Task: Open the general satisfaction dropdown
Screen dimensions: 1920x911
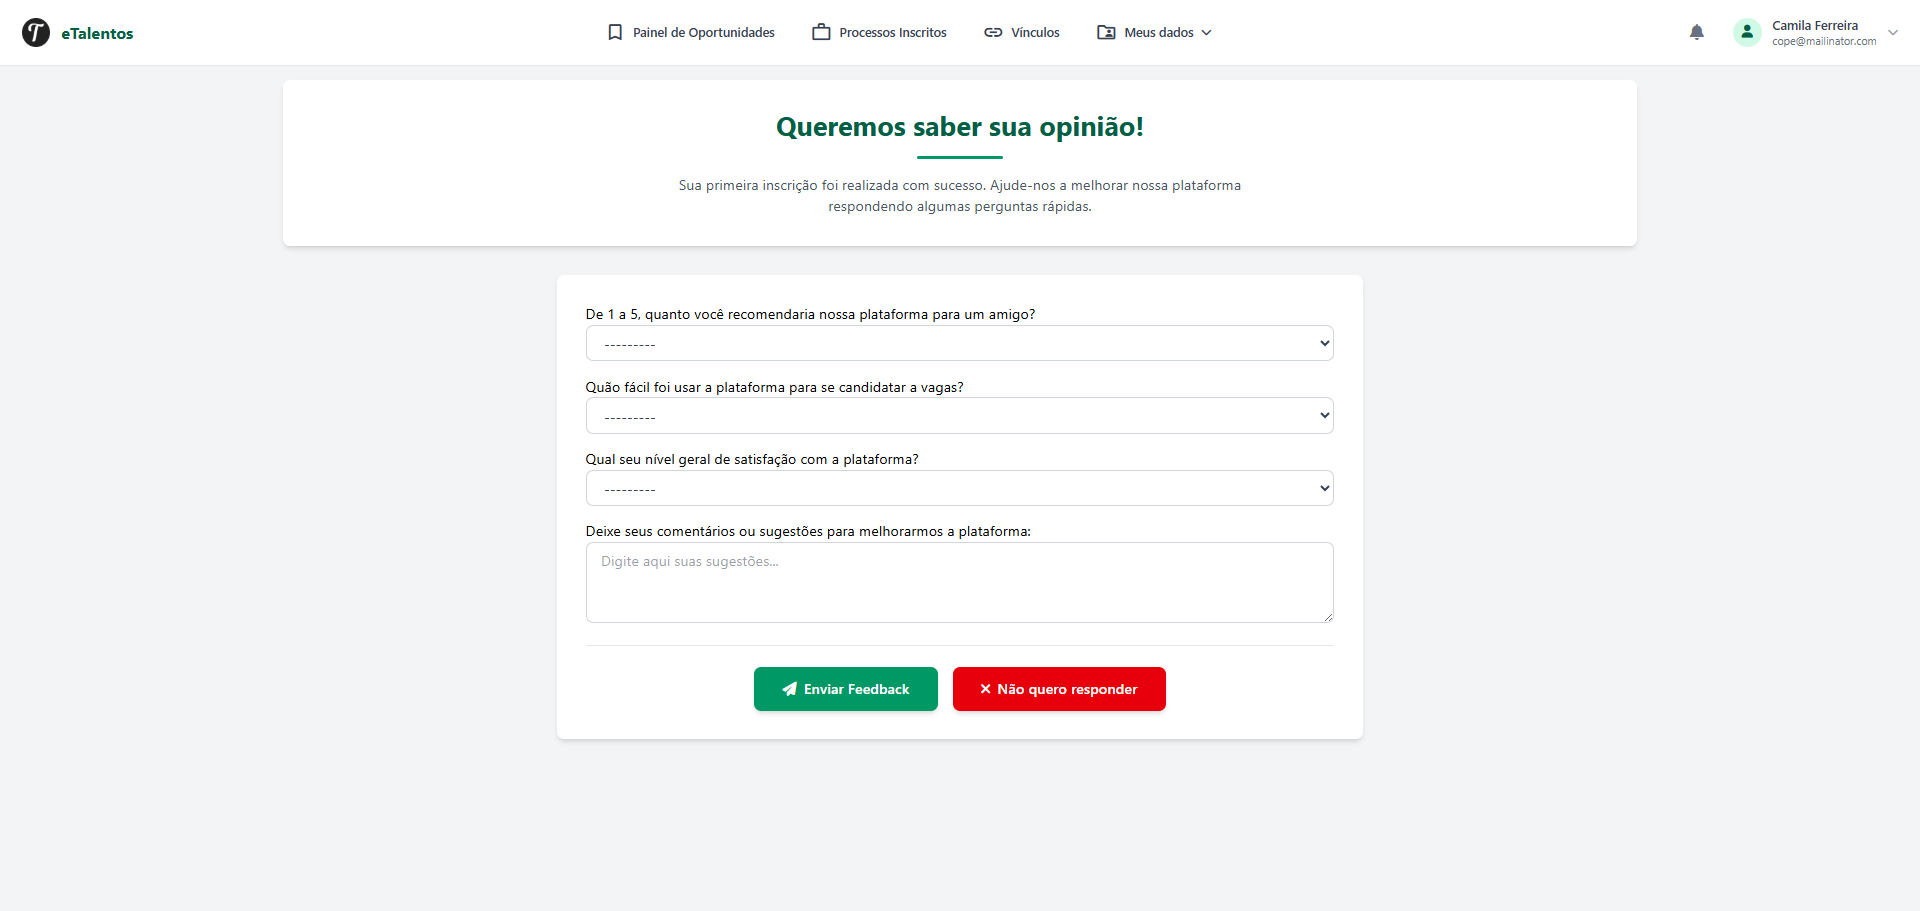Action: [960, 488]
